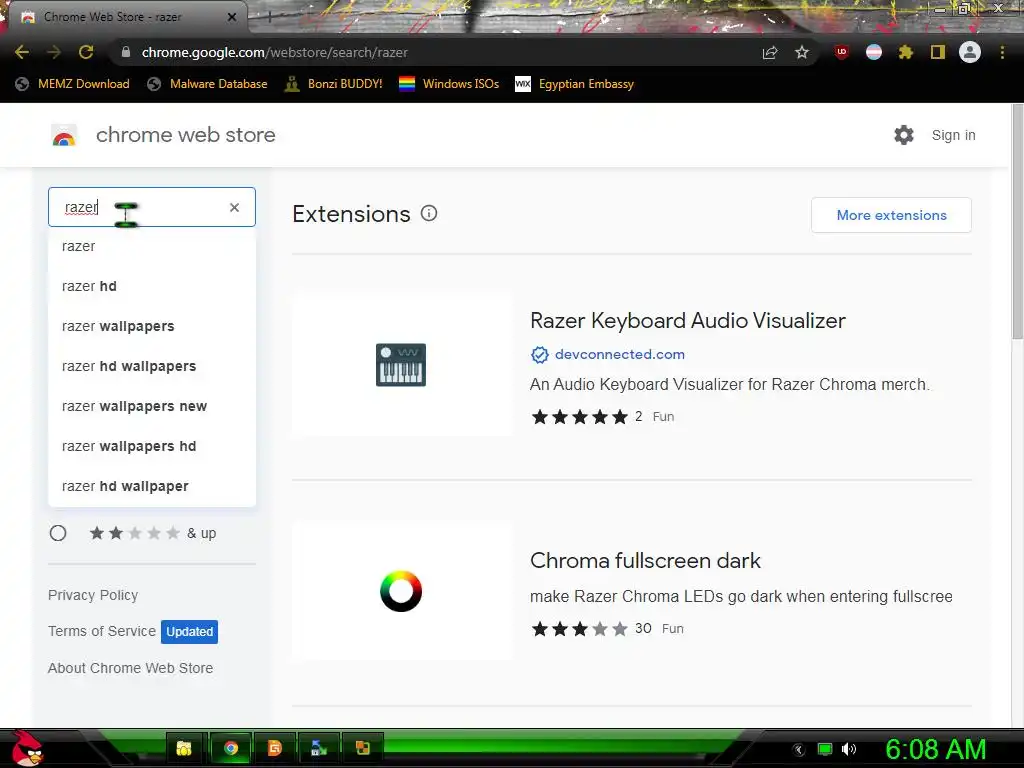Open the Egyptian Embassy bookmark

tap(575, 84)
